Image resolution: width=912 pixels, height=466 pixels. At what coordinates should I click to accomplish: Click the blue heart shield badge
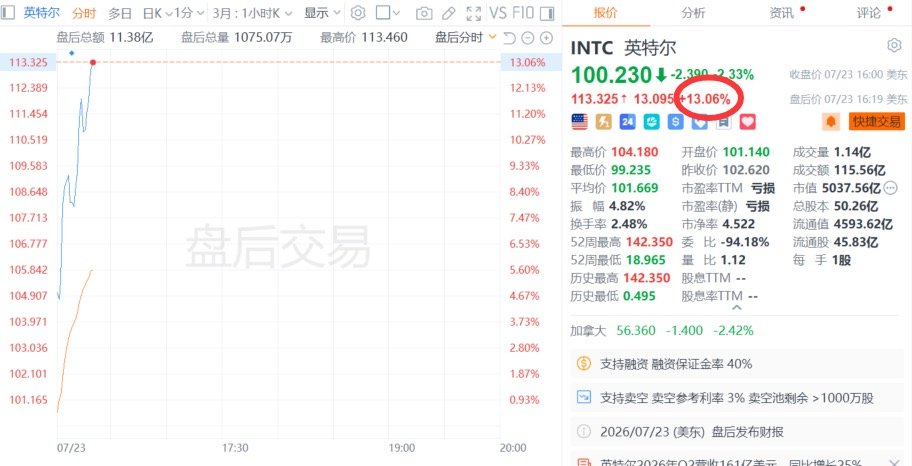[x=699, y=122]
